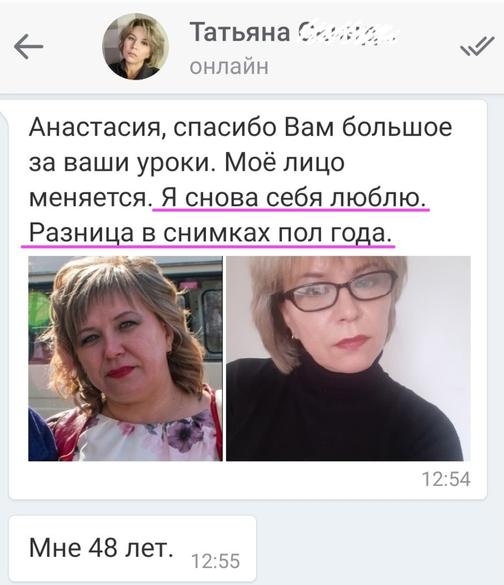Tap the line 'Анастасия, спасибо Вам большое'
This screenshot has width=504, height=585.
click(x=240, y=128)
